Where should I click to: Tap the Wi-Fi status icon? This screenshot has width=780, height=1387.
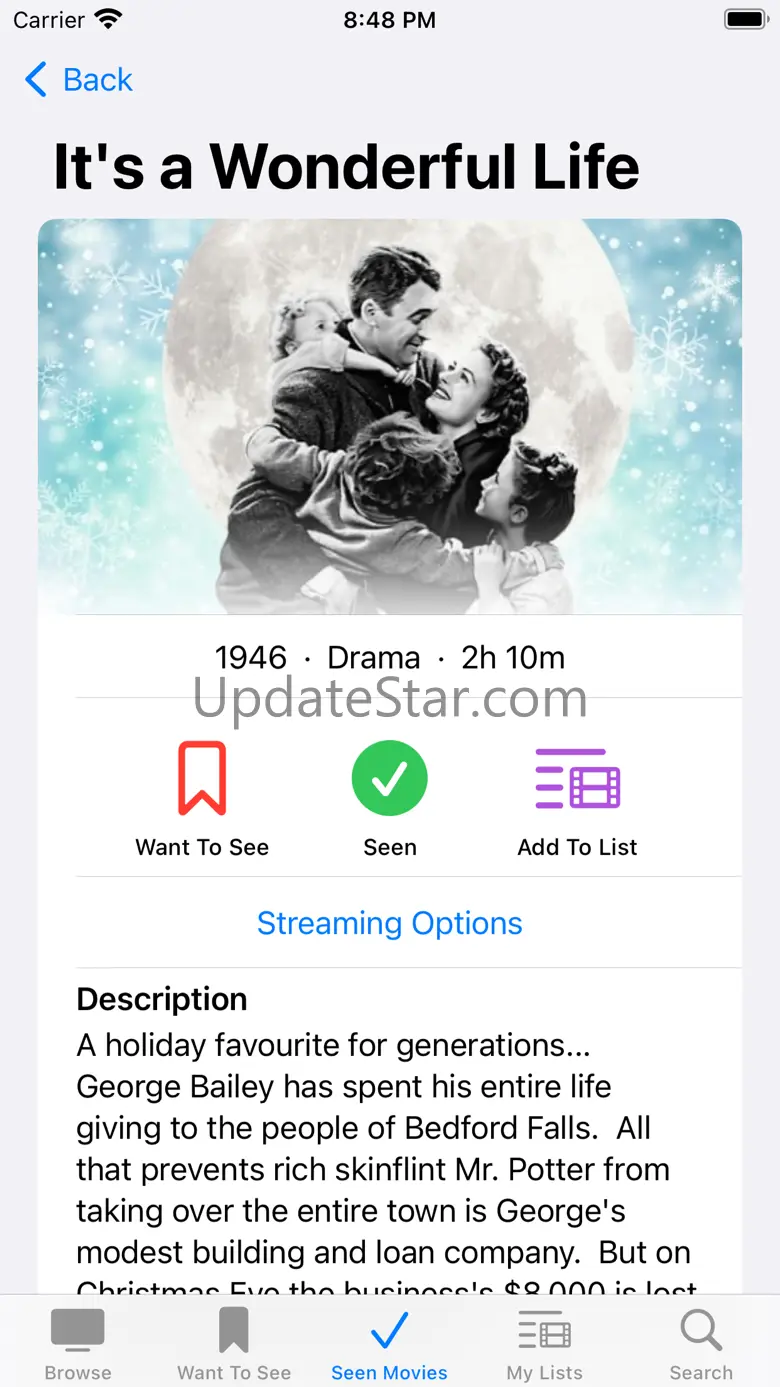click(x=107, y=19)
